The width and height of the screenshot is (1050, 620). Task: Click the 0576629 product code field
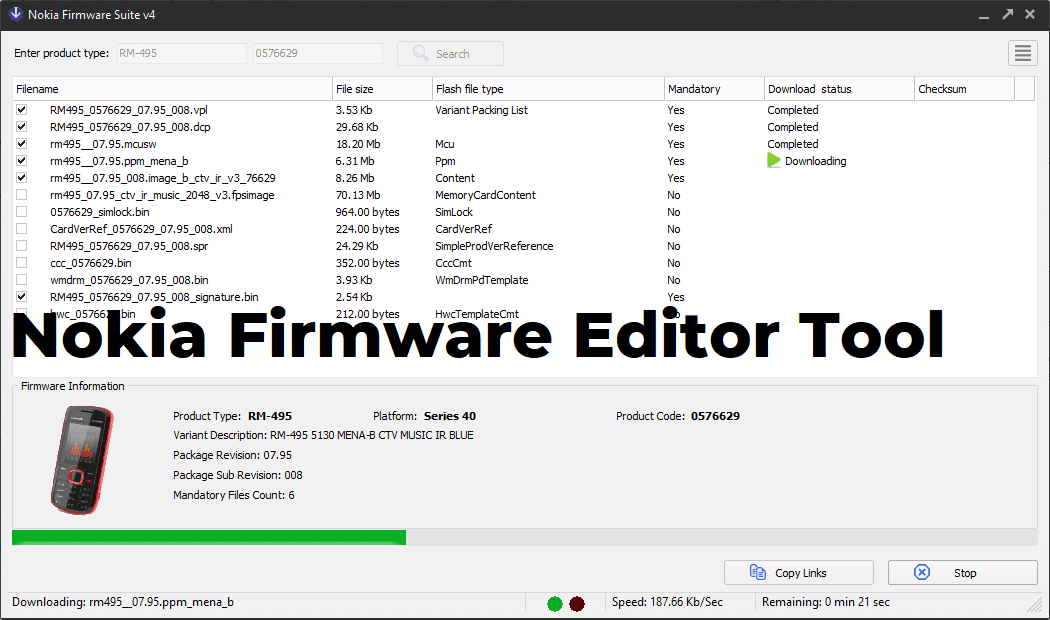(317, 53)
